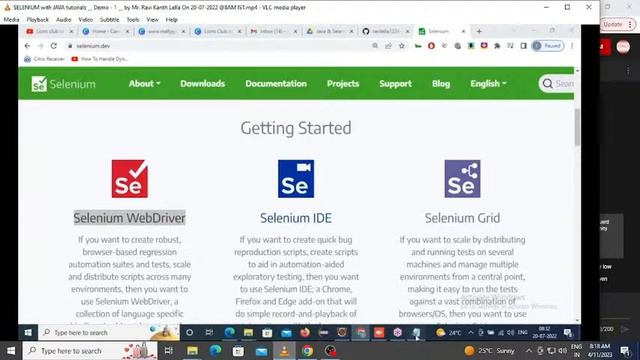The width and height of the screenshot is (640, 360).
Task: Click the webpage vertical scrollbar thumb
Action: (577, 127)
